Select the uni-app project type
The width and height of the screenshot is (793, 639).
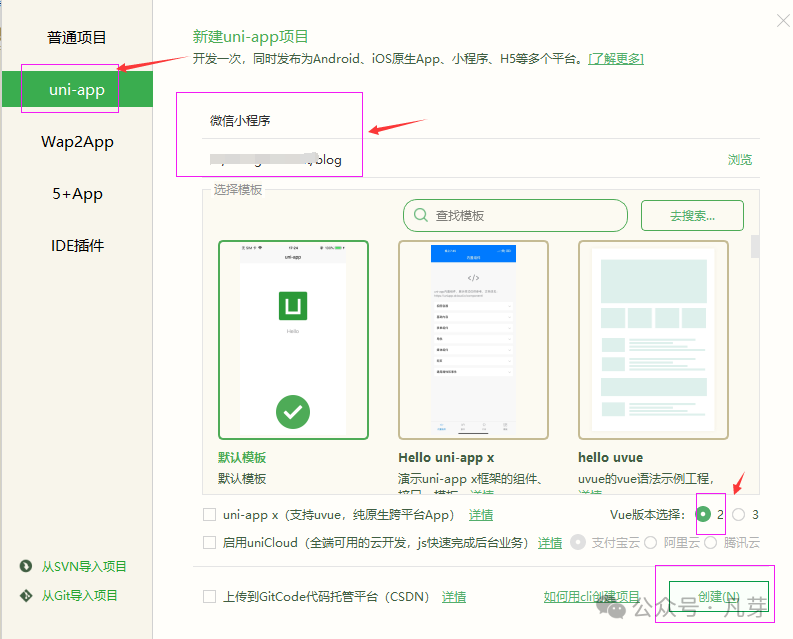pos(77,89)
